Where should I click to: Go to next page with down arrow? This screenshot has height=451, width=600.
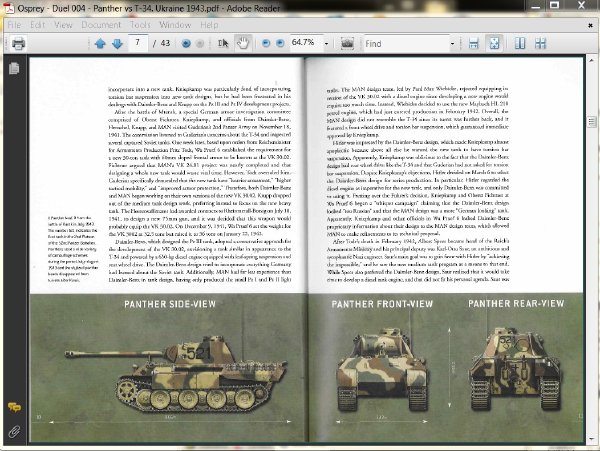tap(117, 43)
